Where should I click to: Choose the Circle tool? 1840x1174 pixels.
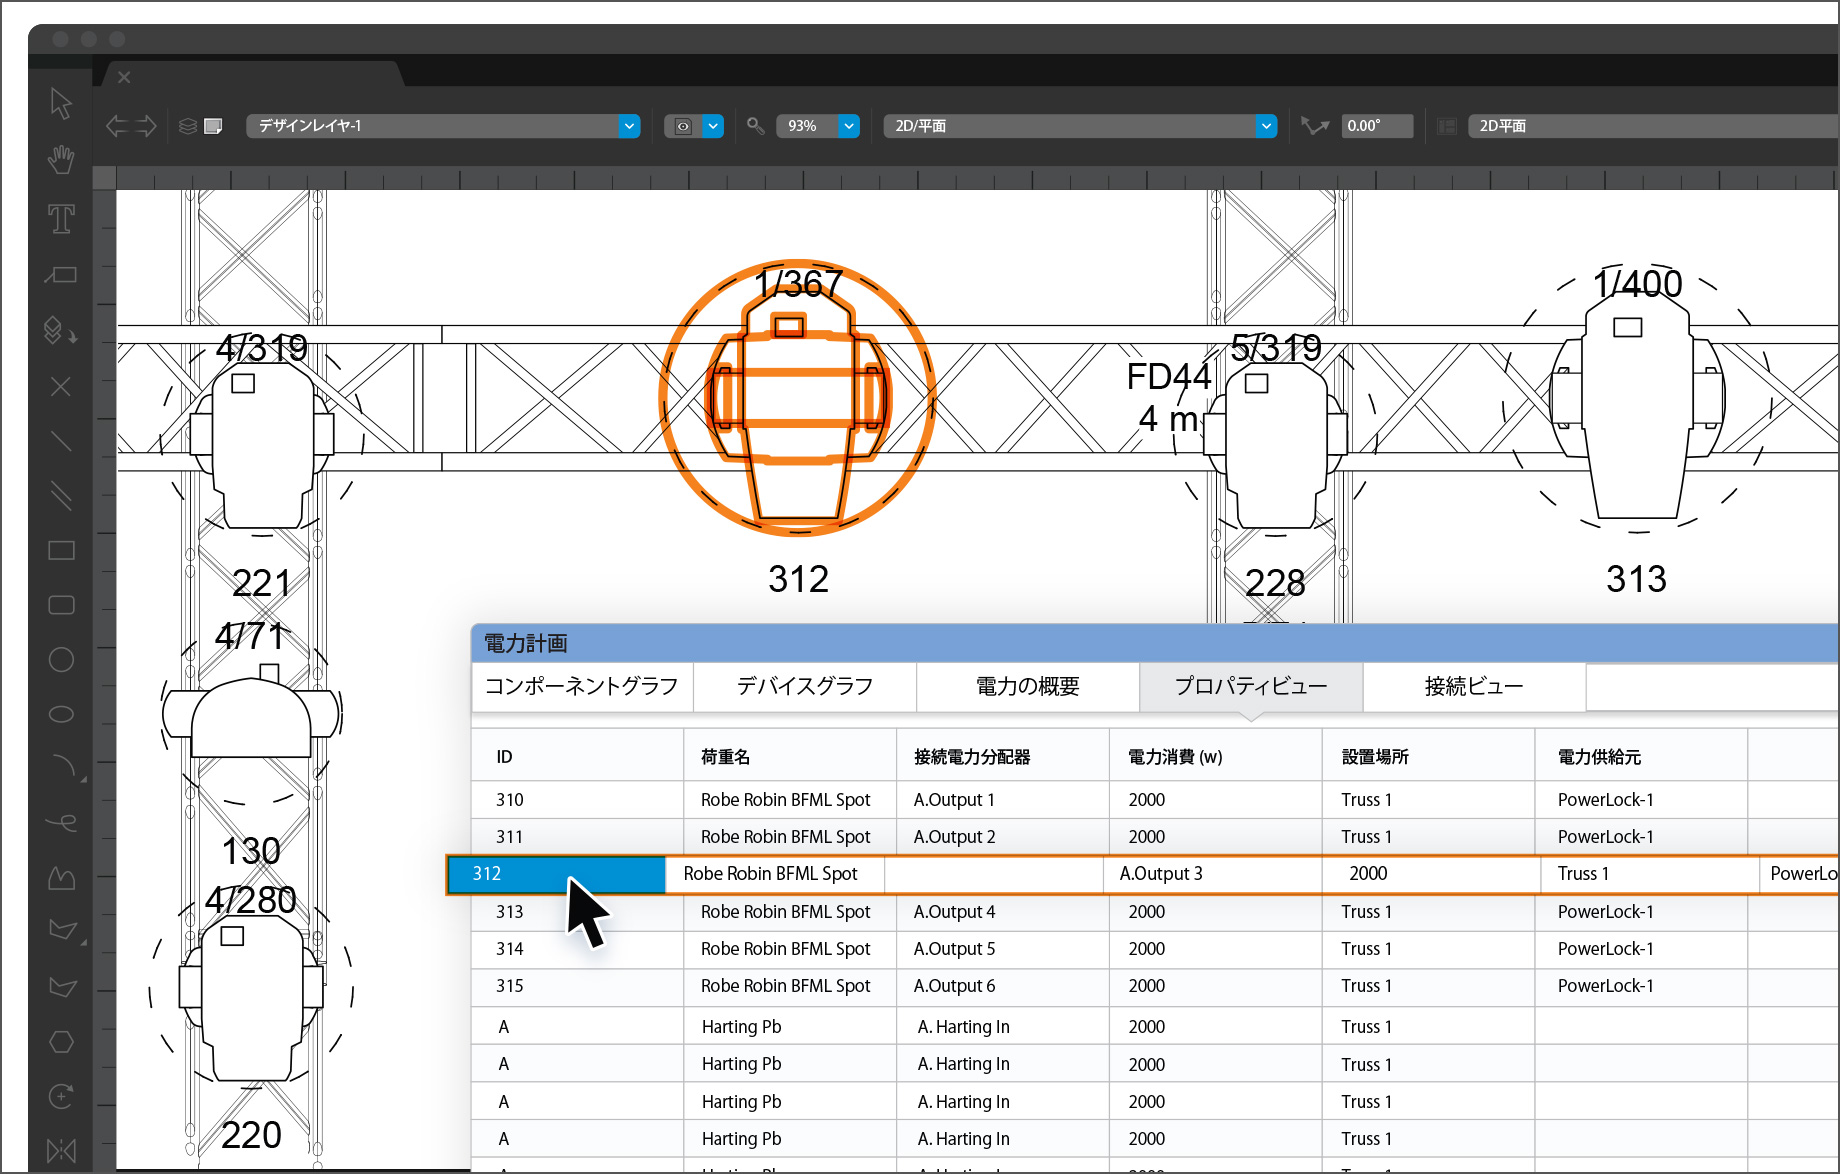tap(61, 660)
